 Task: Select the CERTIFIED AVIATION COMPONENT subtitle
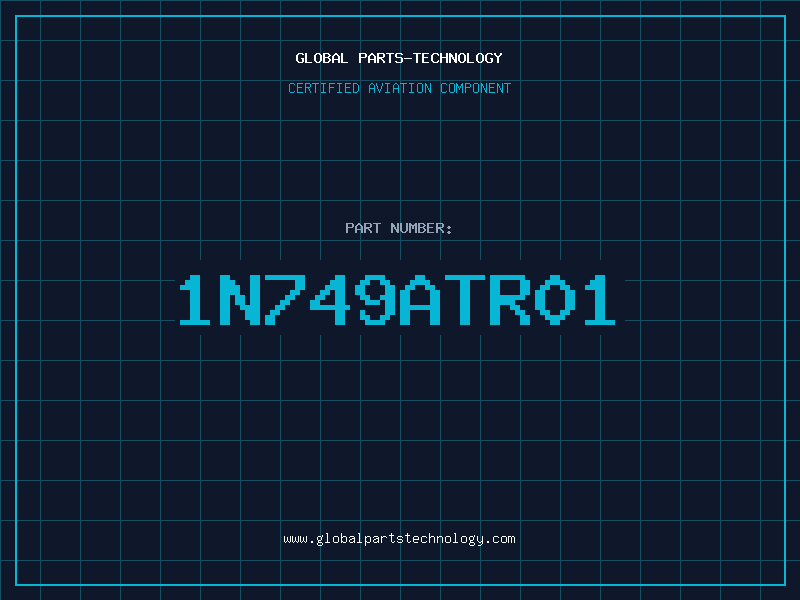(x=399, y=88)
